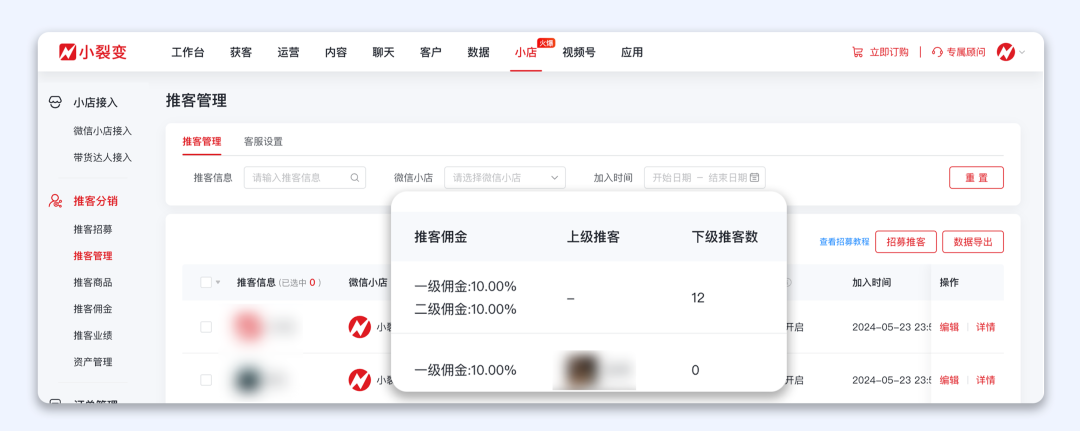Check the first row's checkbox
This screenshot has width=1080, height=431.
(x=206, y=327)
